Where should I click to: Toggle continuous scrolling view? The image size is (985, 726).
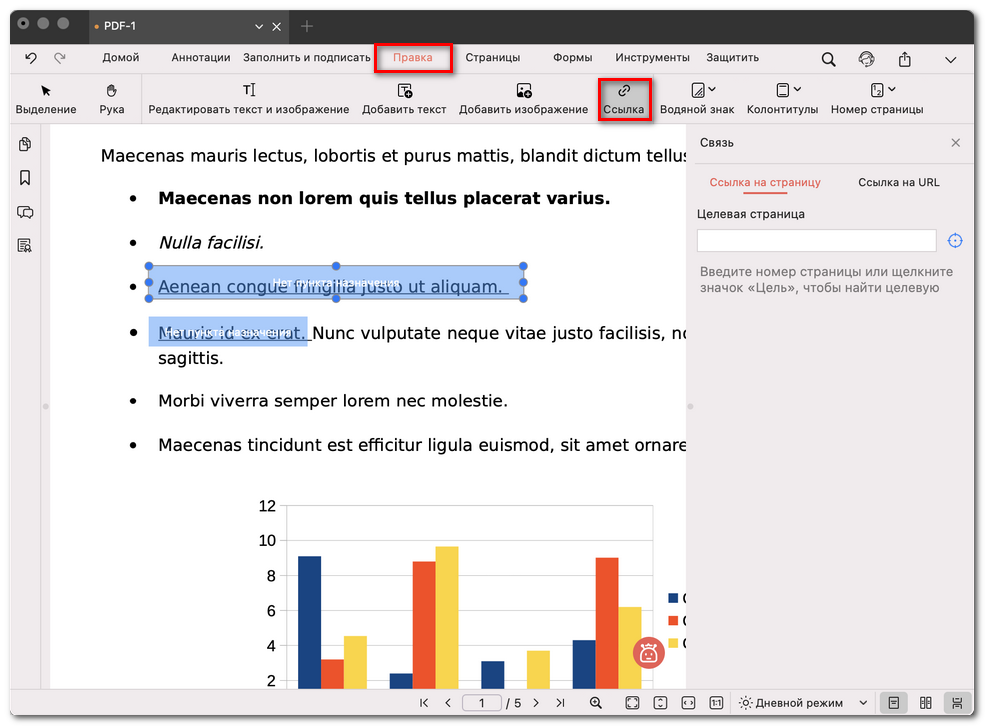tap(957, 703)
